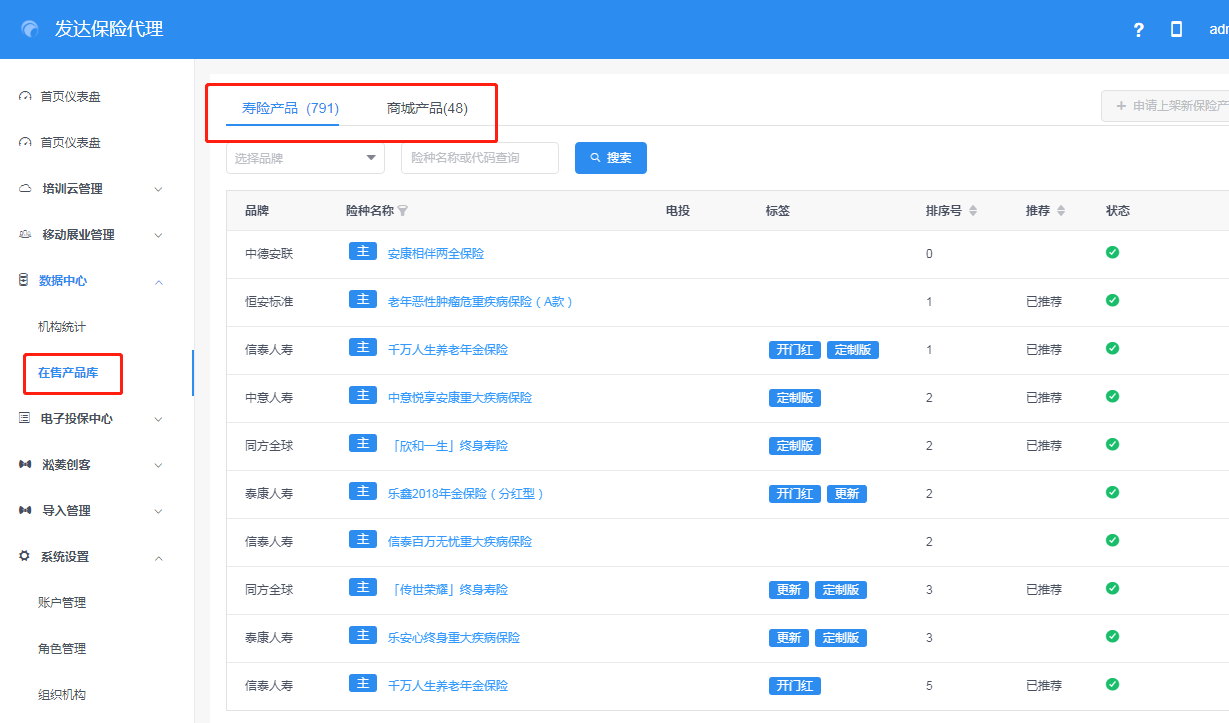Viewport: 1229px width, 723px height.
Task: Switch to the 商城产品(48) tab
Action: point(427,108)
